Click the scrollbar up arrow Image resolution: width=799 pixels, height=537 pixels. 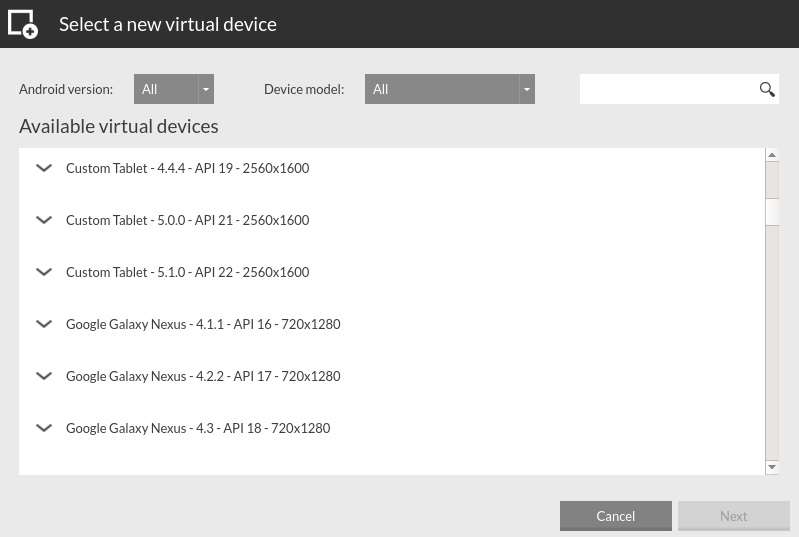point(772,155)
